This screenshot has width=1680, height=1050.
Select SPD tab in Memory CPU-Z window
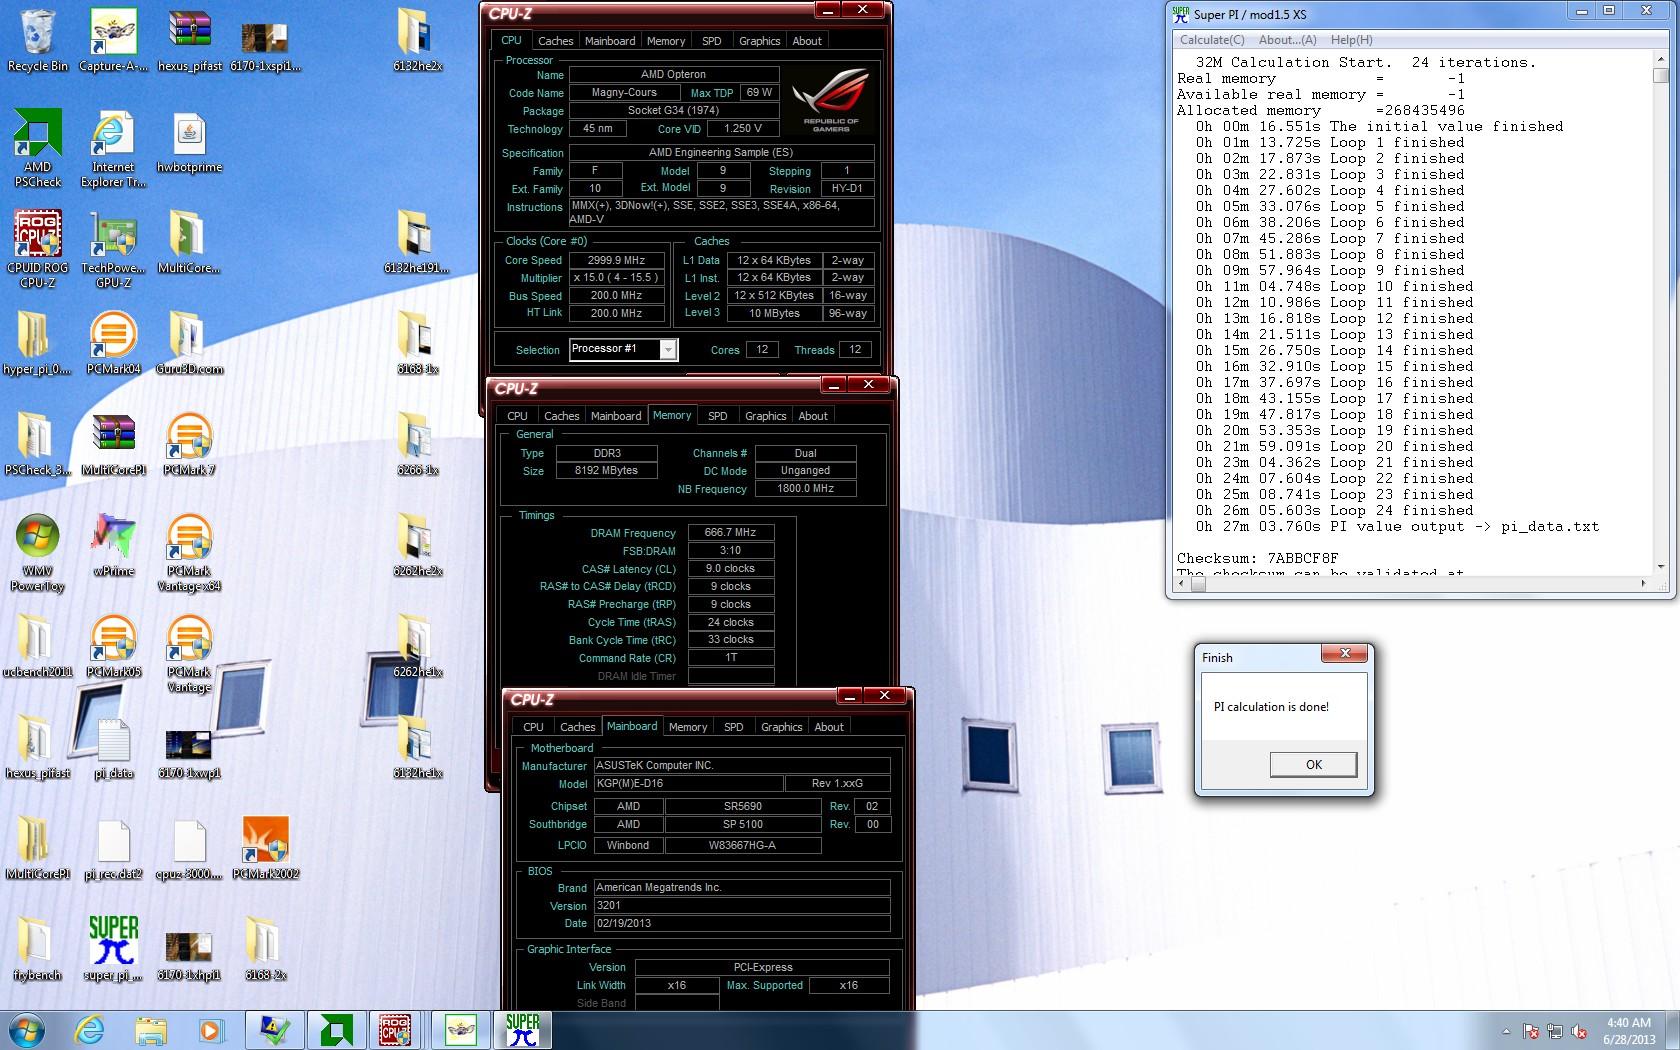718,416
